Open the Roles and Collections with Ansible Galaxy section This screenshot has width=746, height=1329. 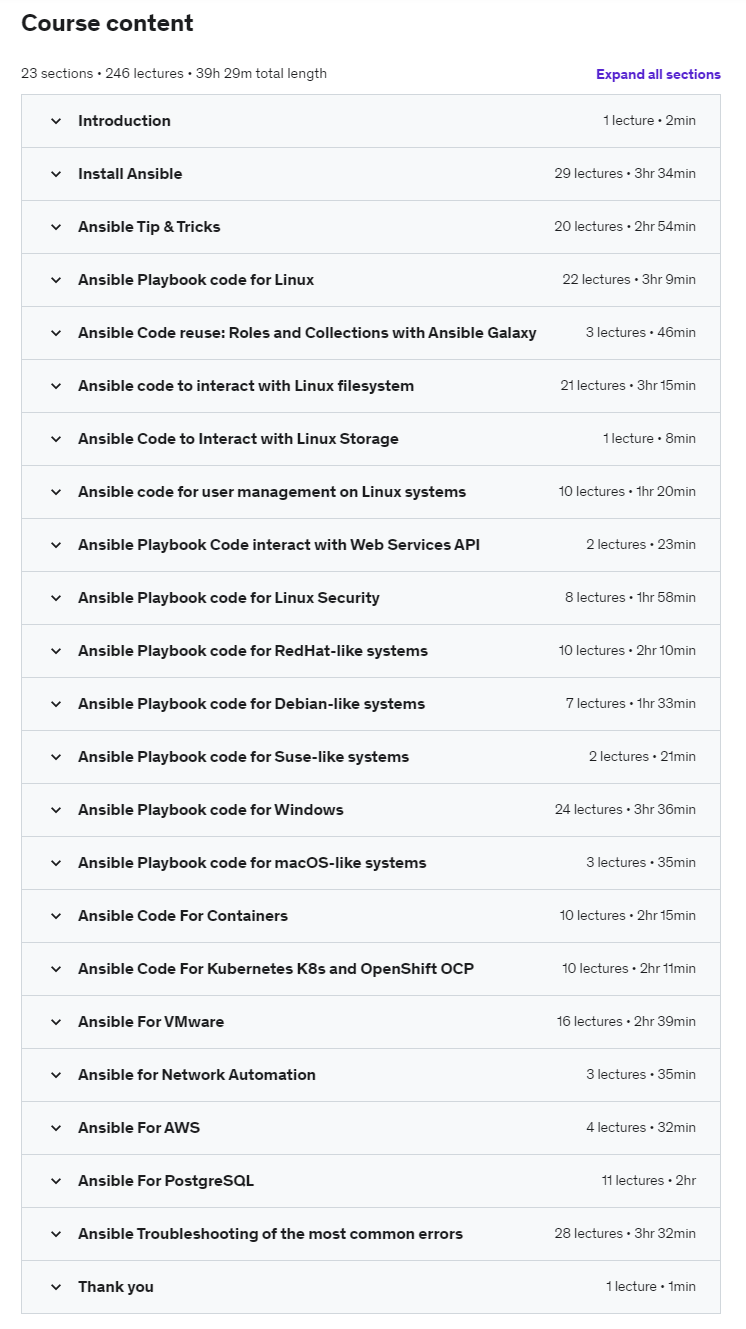coord(307,333)
